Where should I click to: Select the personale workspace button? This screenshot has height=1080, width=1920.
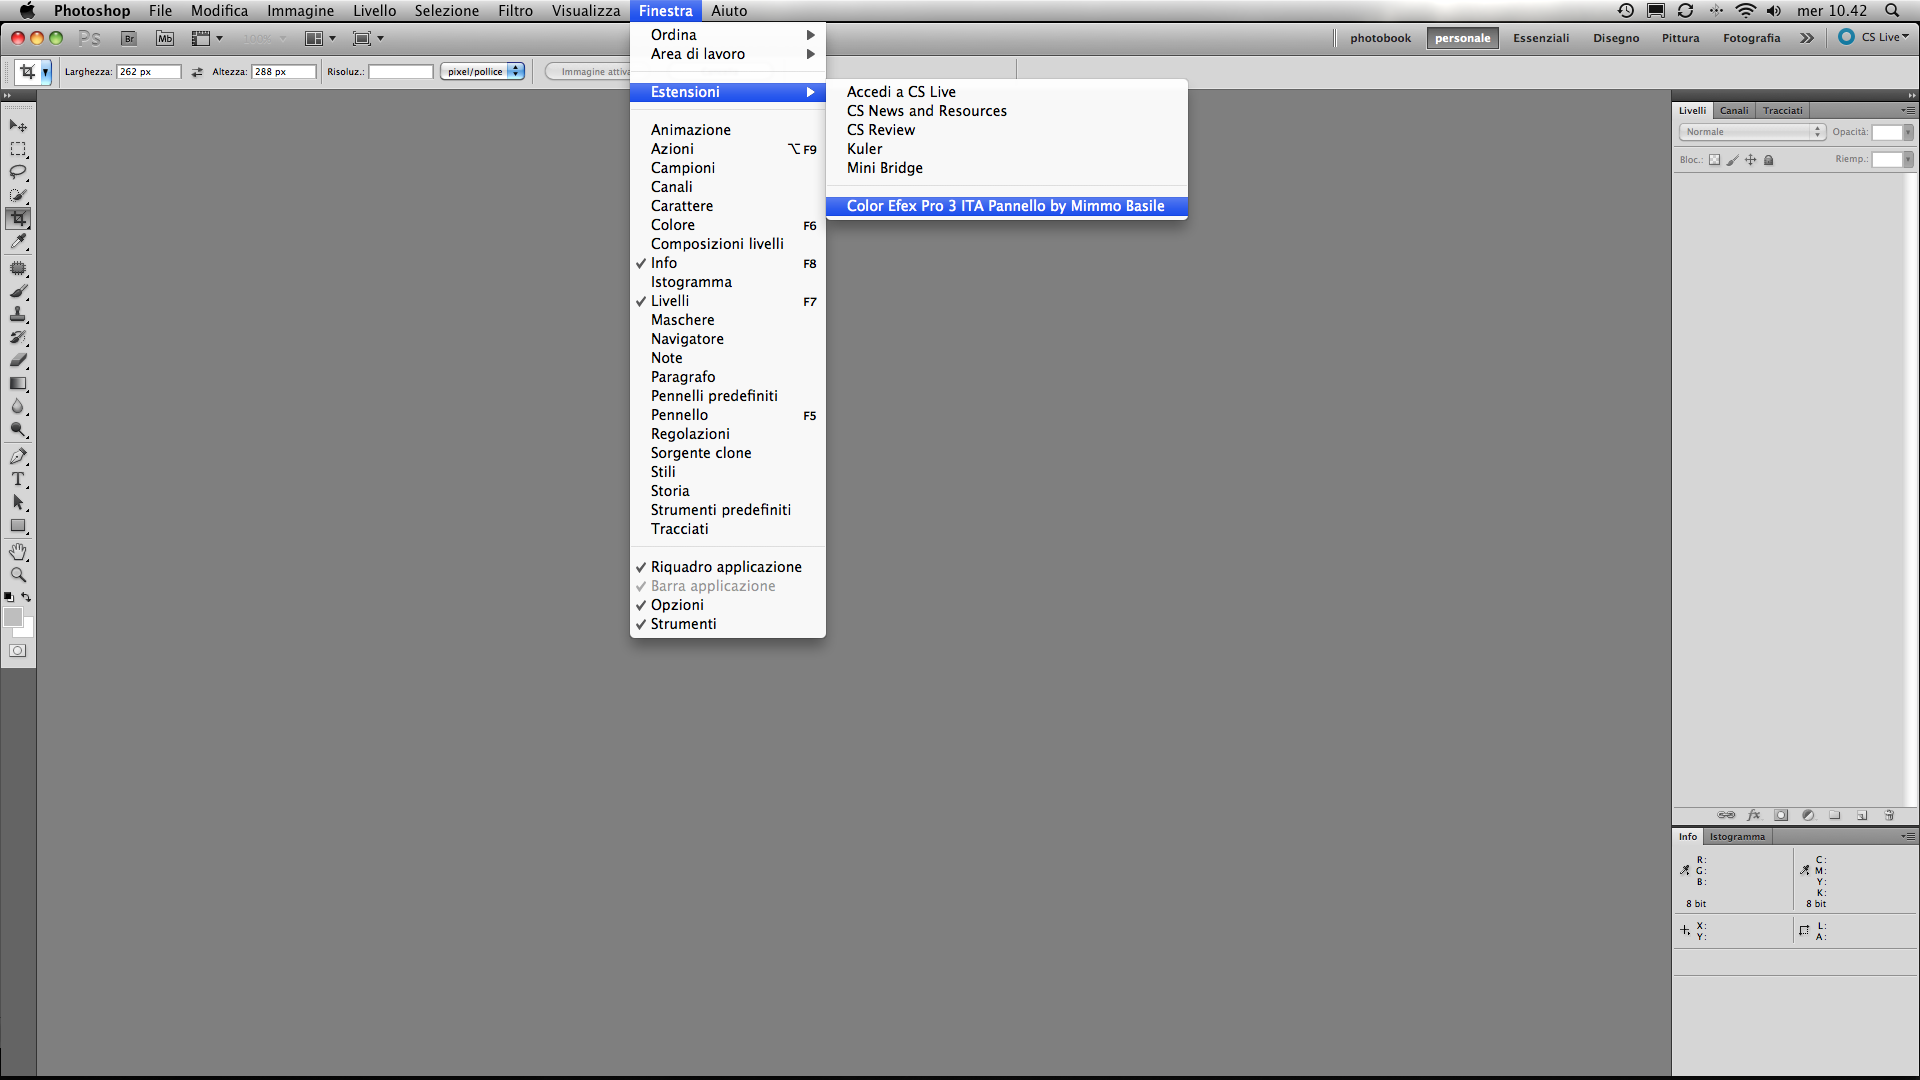[x=1462, y=38]
